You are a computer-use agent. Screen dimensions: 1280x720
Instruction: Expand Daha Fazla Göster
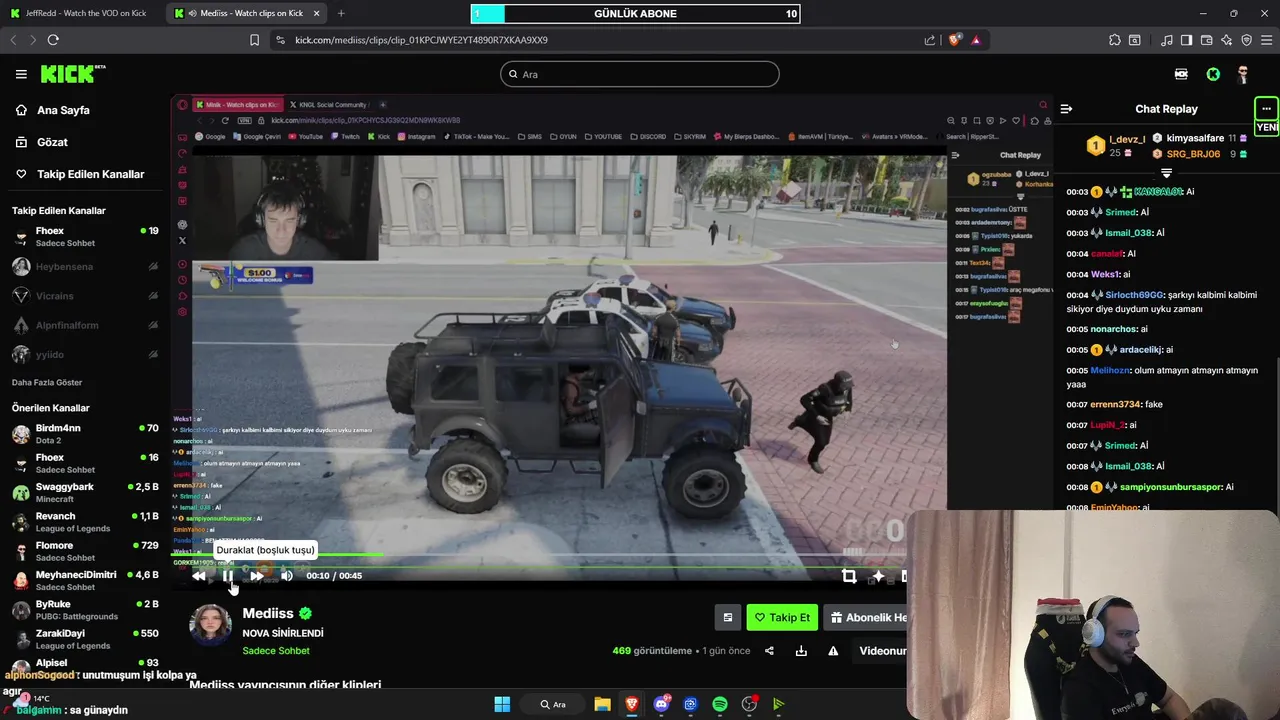point(47,382)
